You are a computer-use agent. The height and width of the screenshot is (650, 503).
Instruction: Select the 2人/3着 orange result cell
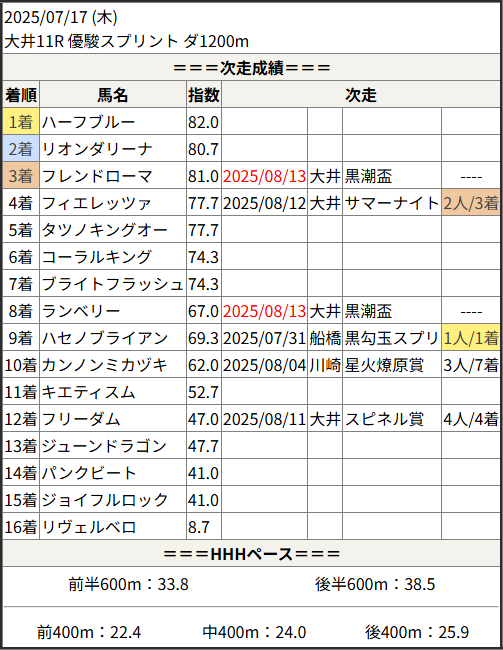click(x=471, y=202)
